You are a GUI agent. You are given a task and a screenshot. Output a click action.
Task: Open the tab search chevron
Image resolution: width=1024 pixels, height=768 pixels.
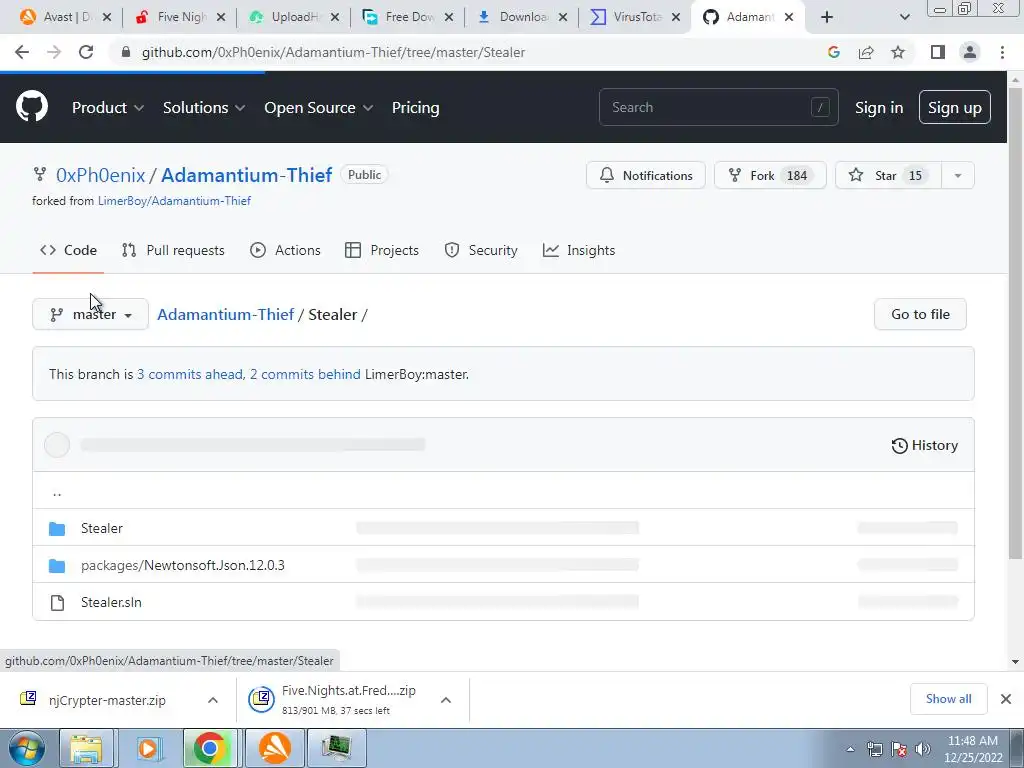[x=904, y=17]
